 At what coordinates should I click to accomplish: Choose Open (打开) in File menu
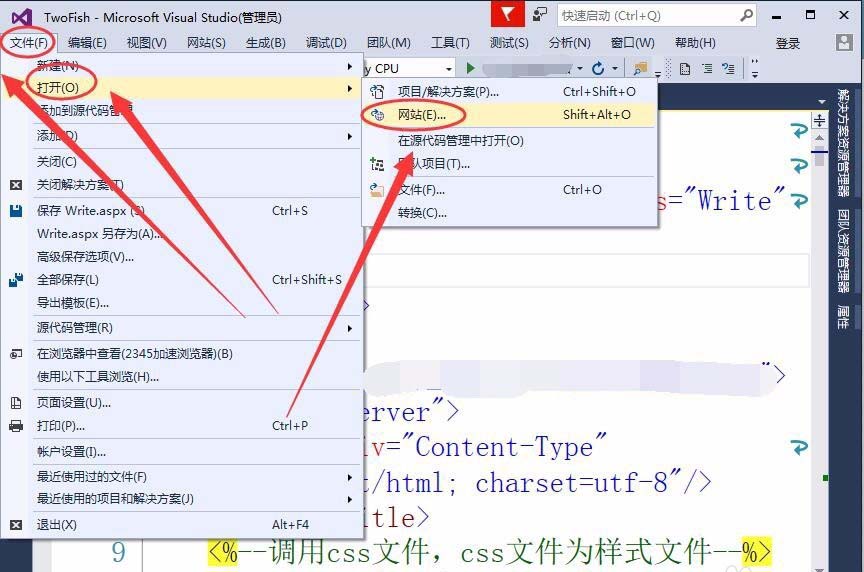(x=182, y=88)
